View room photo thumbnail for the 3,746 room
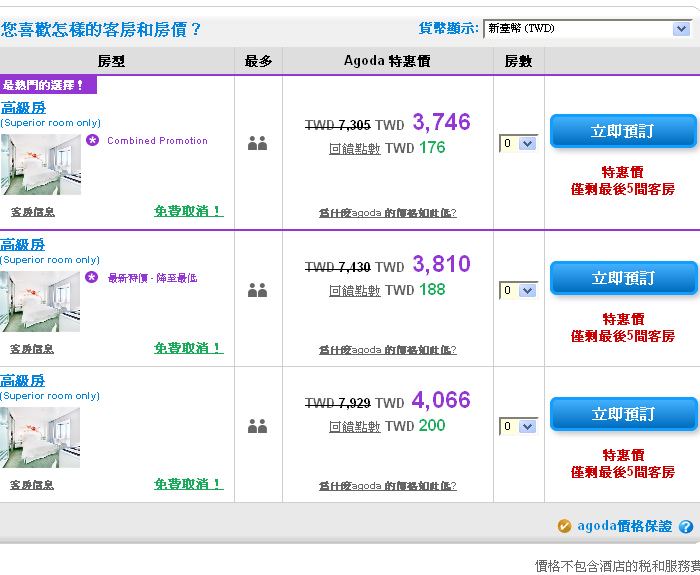This screenshot has height=575, width=700. click(41, 164)
